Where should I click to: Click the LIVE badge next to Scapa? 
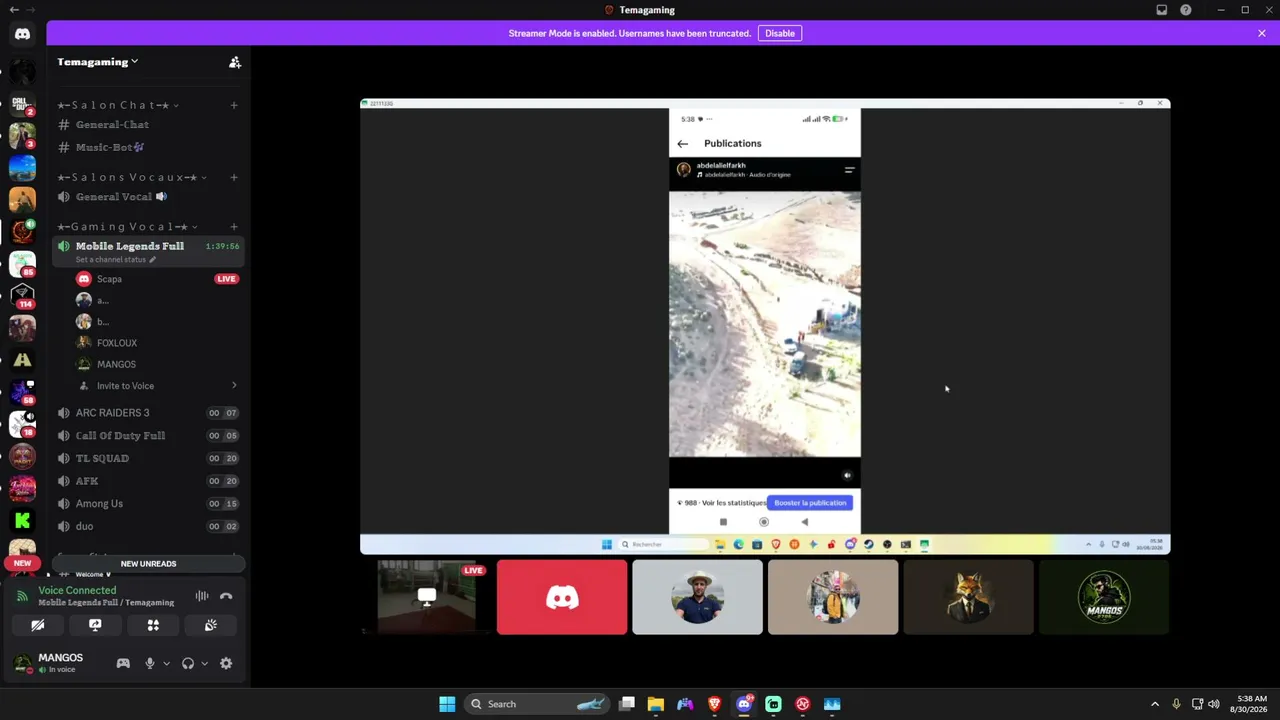click(x=227, y=279)
